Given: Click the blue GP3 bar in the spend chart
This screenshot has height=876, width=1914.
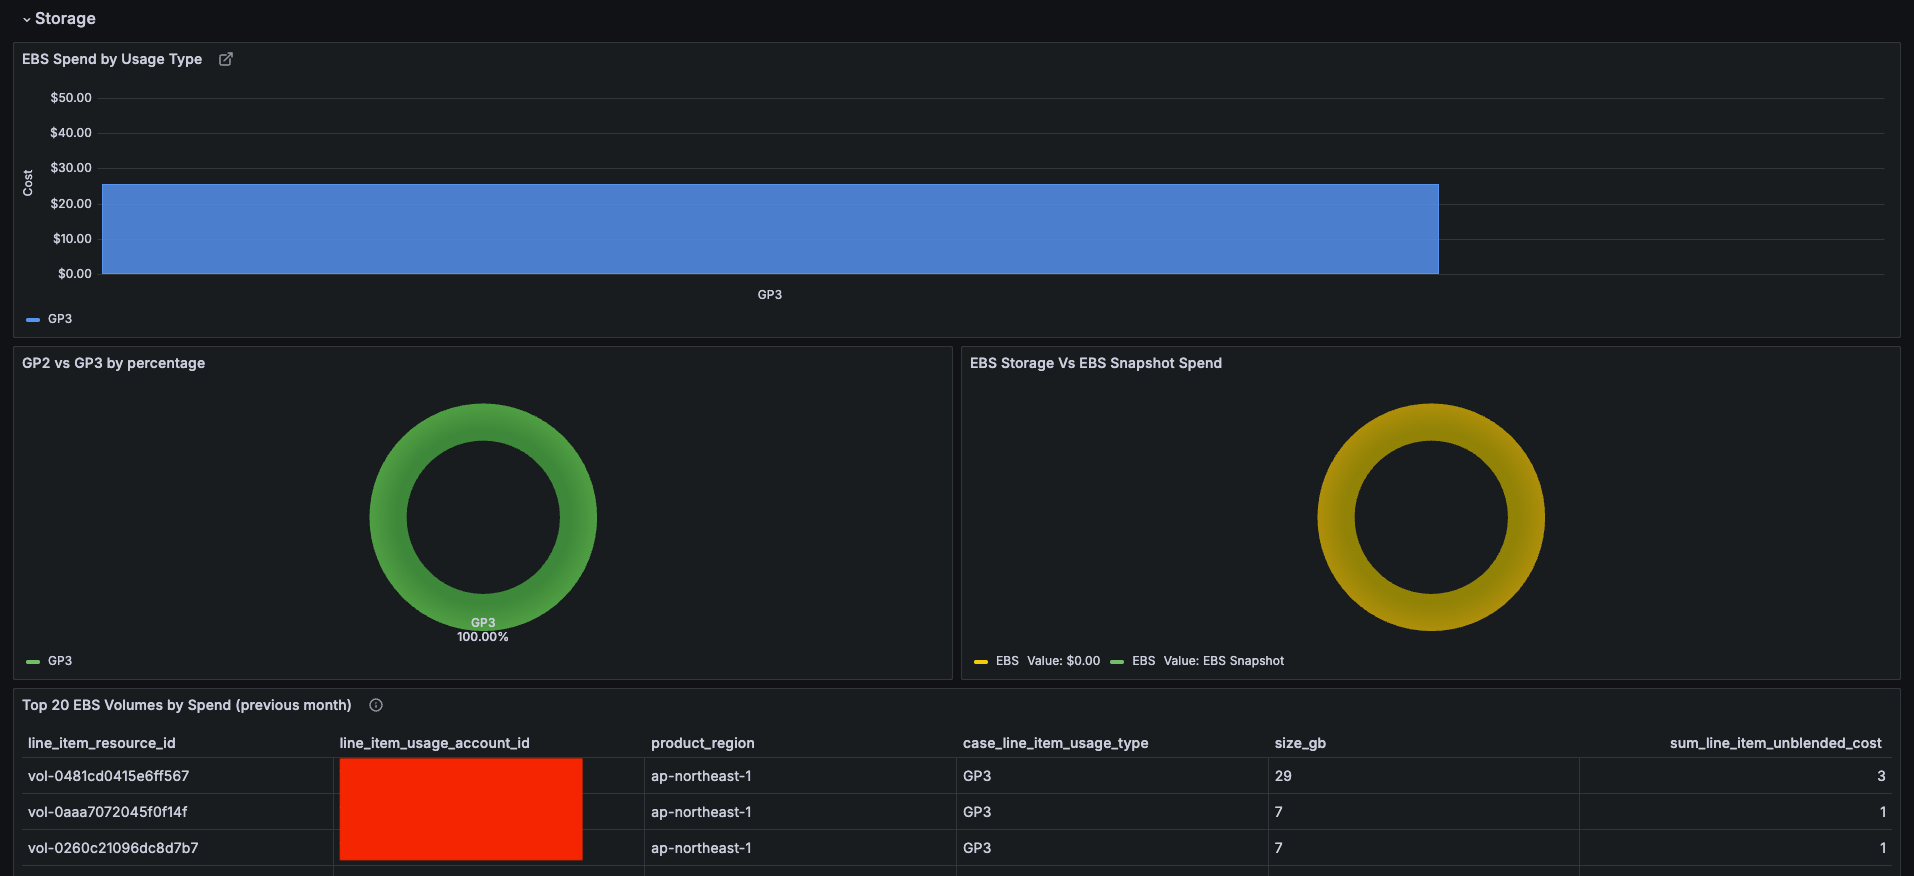Looking at the screenshot, I should pyautogui.click(x=770, y=229).
